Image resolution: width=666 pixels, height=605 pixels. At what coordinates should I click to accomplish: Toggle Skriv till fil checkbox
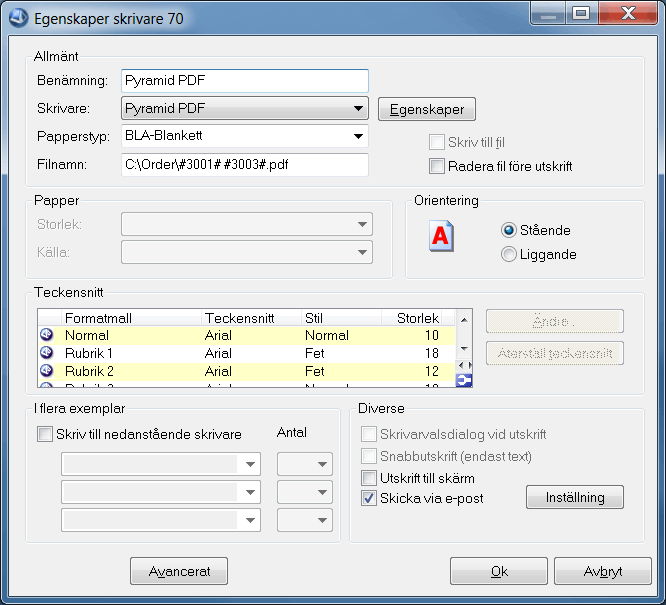(437, 142)
